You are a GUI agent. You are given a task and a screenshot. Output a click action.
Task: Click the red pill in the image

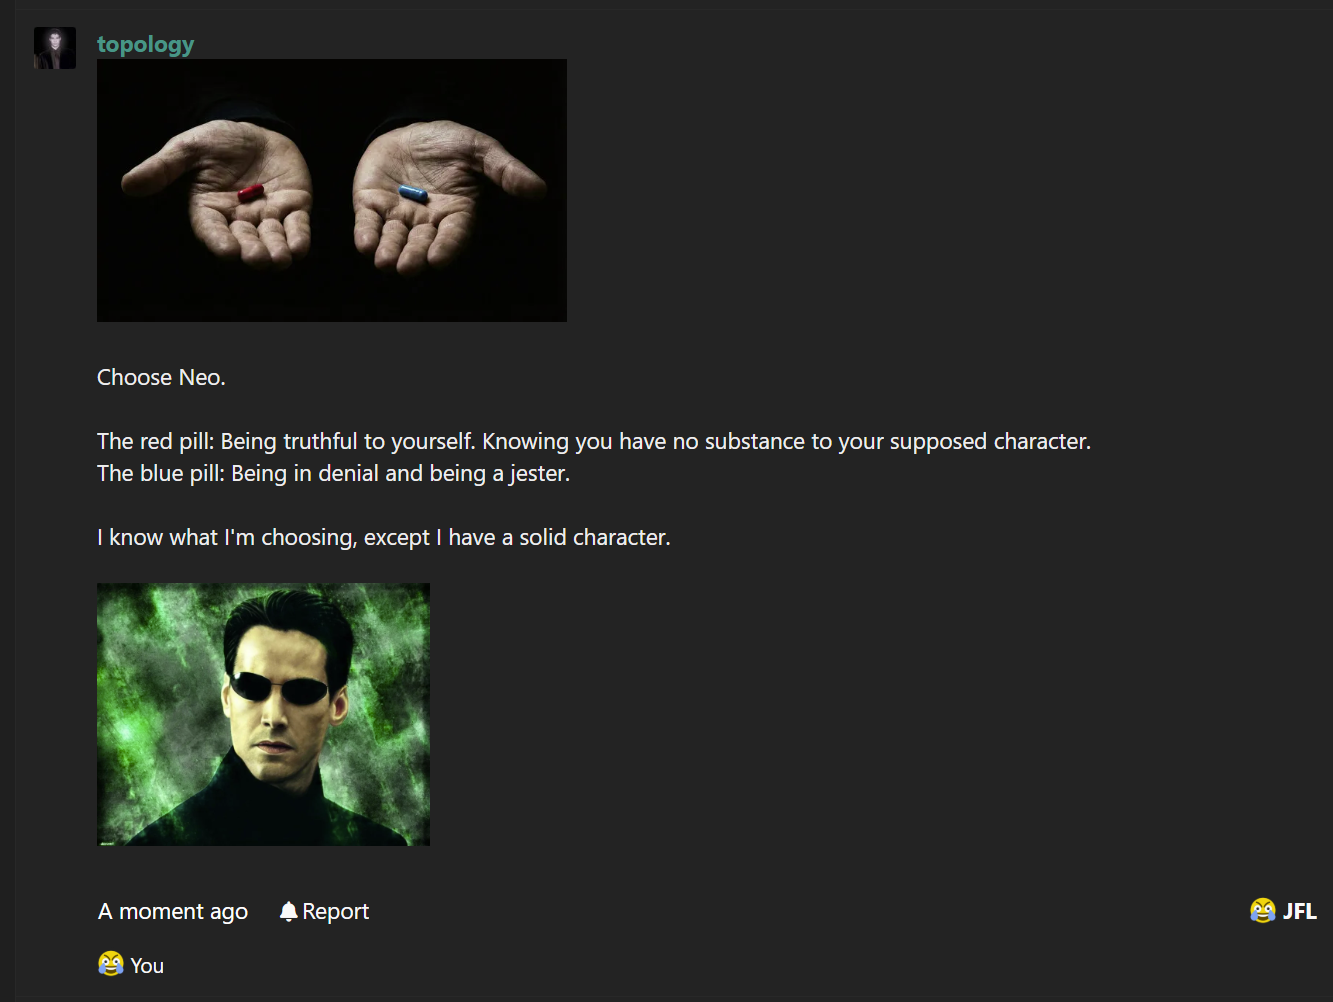click(251, 192)
